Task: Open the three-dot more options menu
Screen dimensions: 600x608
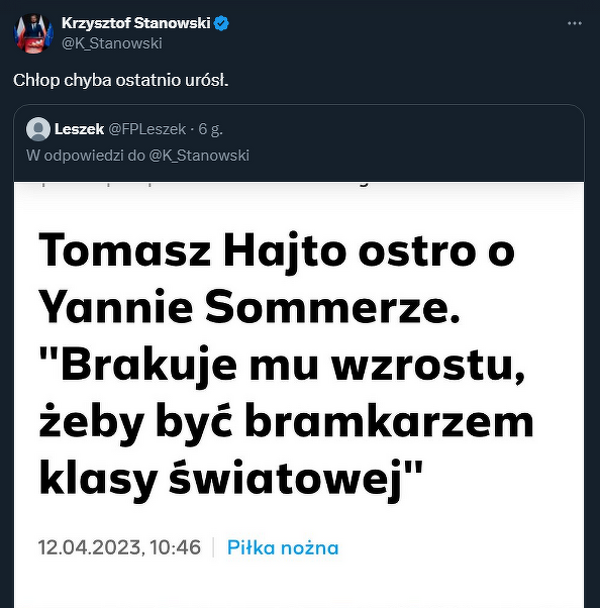Action: coord(573,23)
